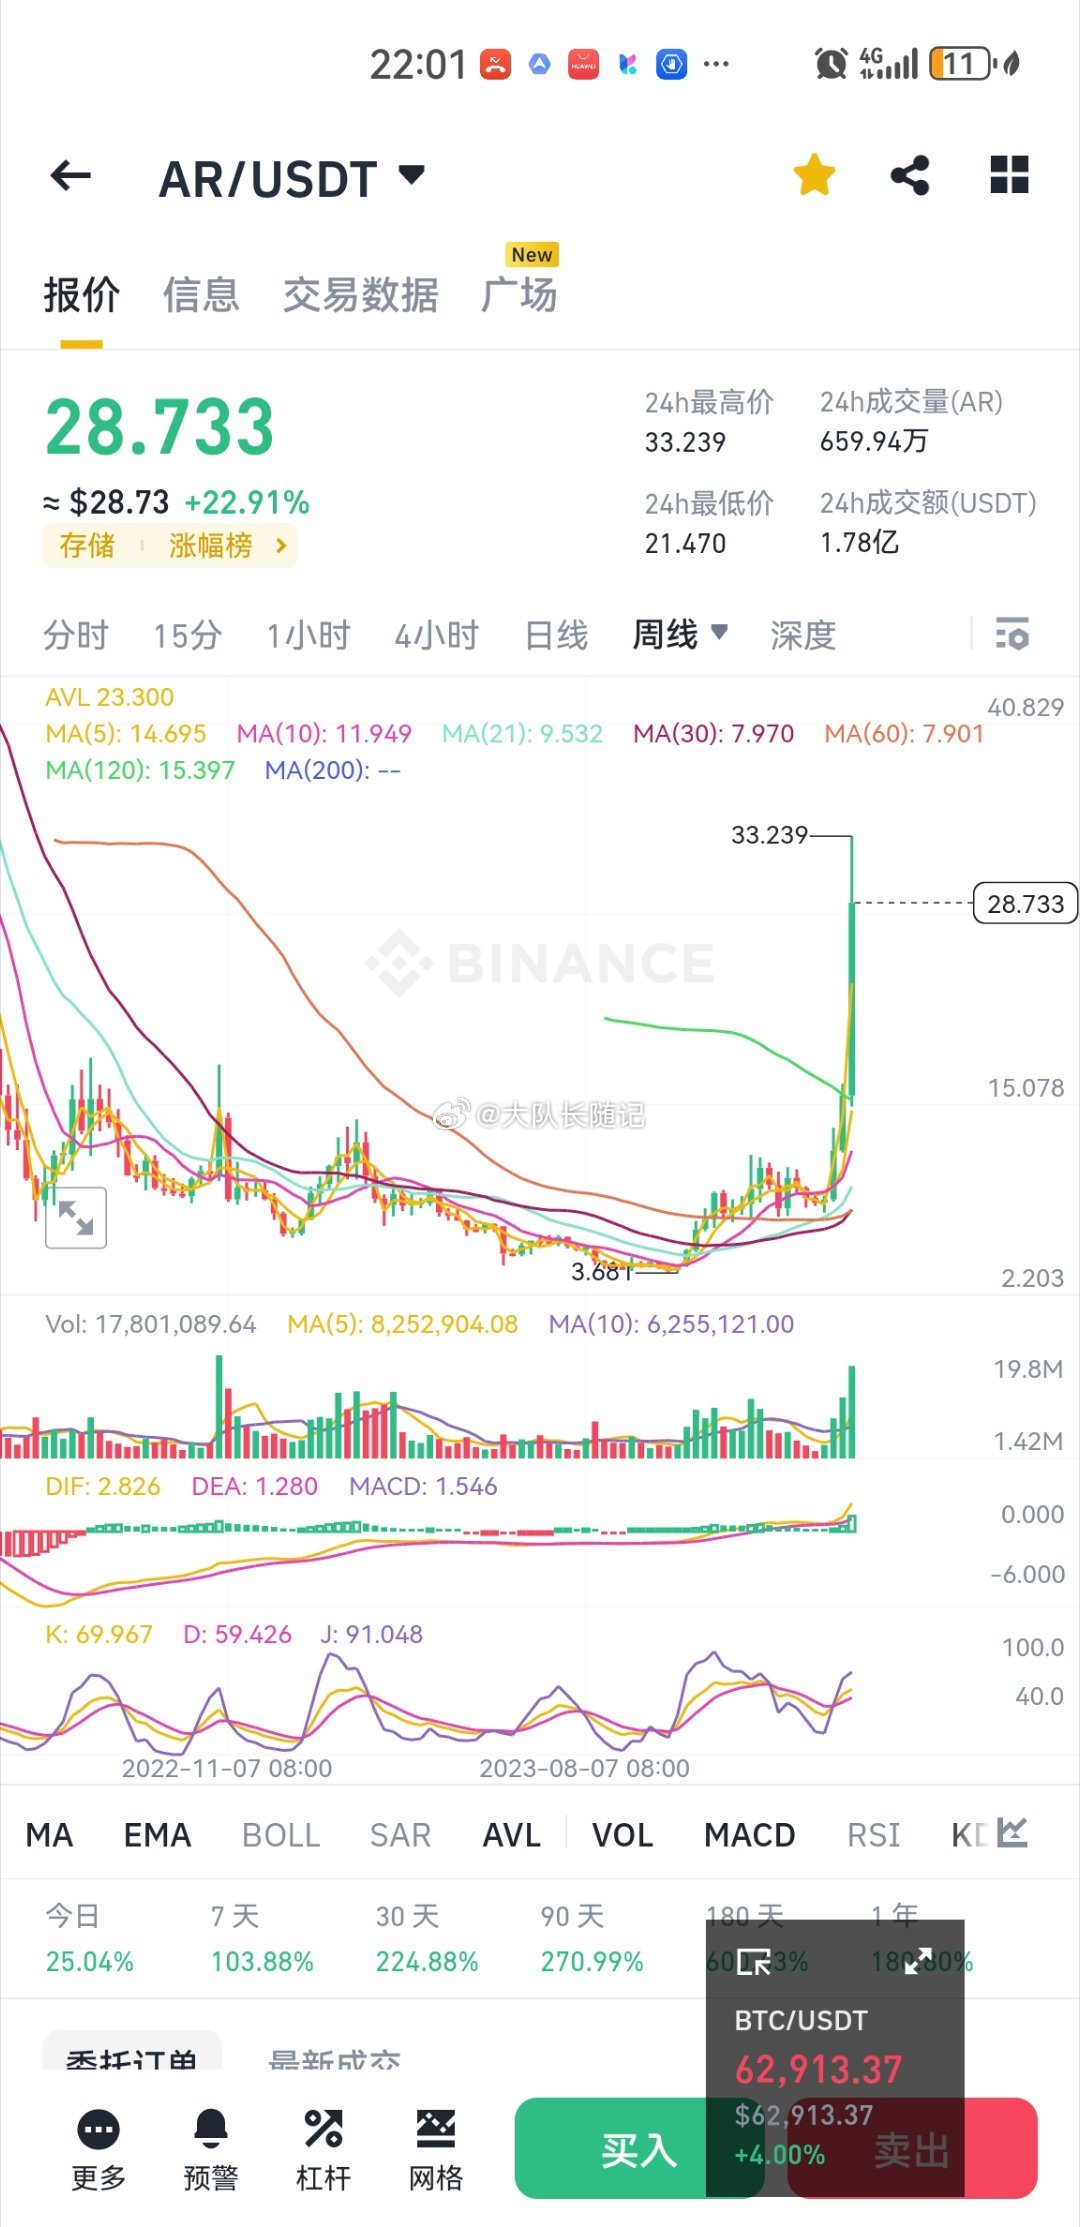Image resolution: width=1080 pixels, height=2227 pixels.
Task: Tap the 更多 more icon
Action: pyautogui.click(x=98, y=2130)
